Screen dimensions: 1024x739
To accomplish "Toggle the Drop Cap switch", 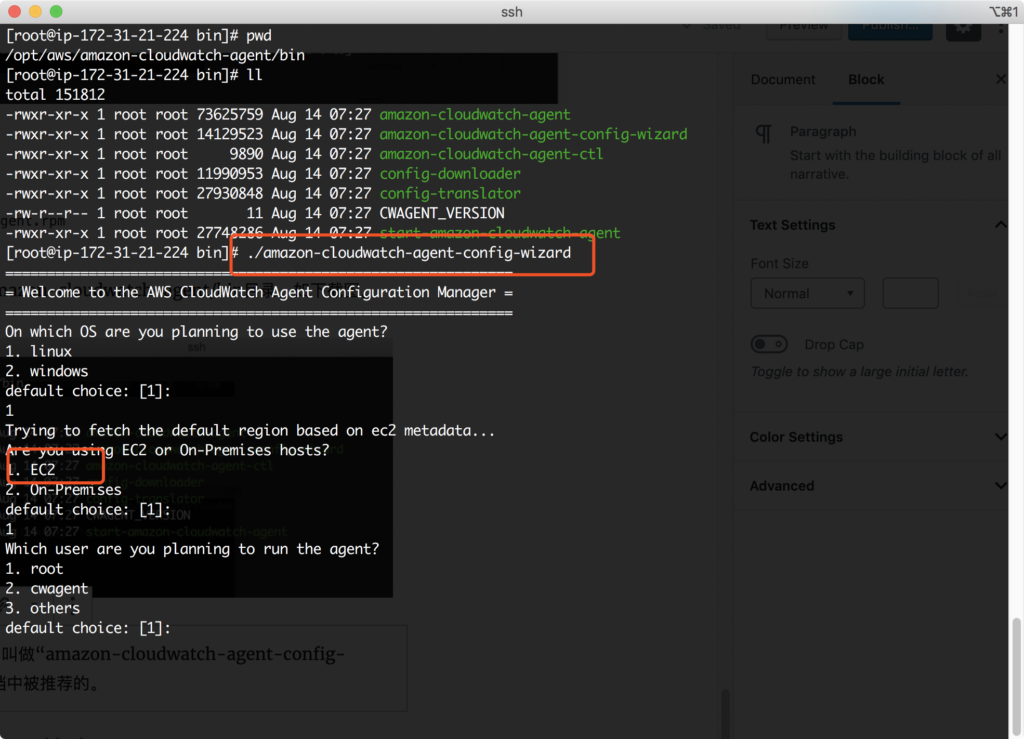I will [x=769, y=344].
